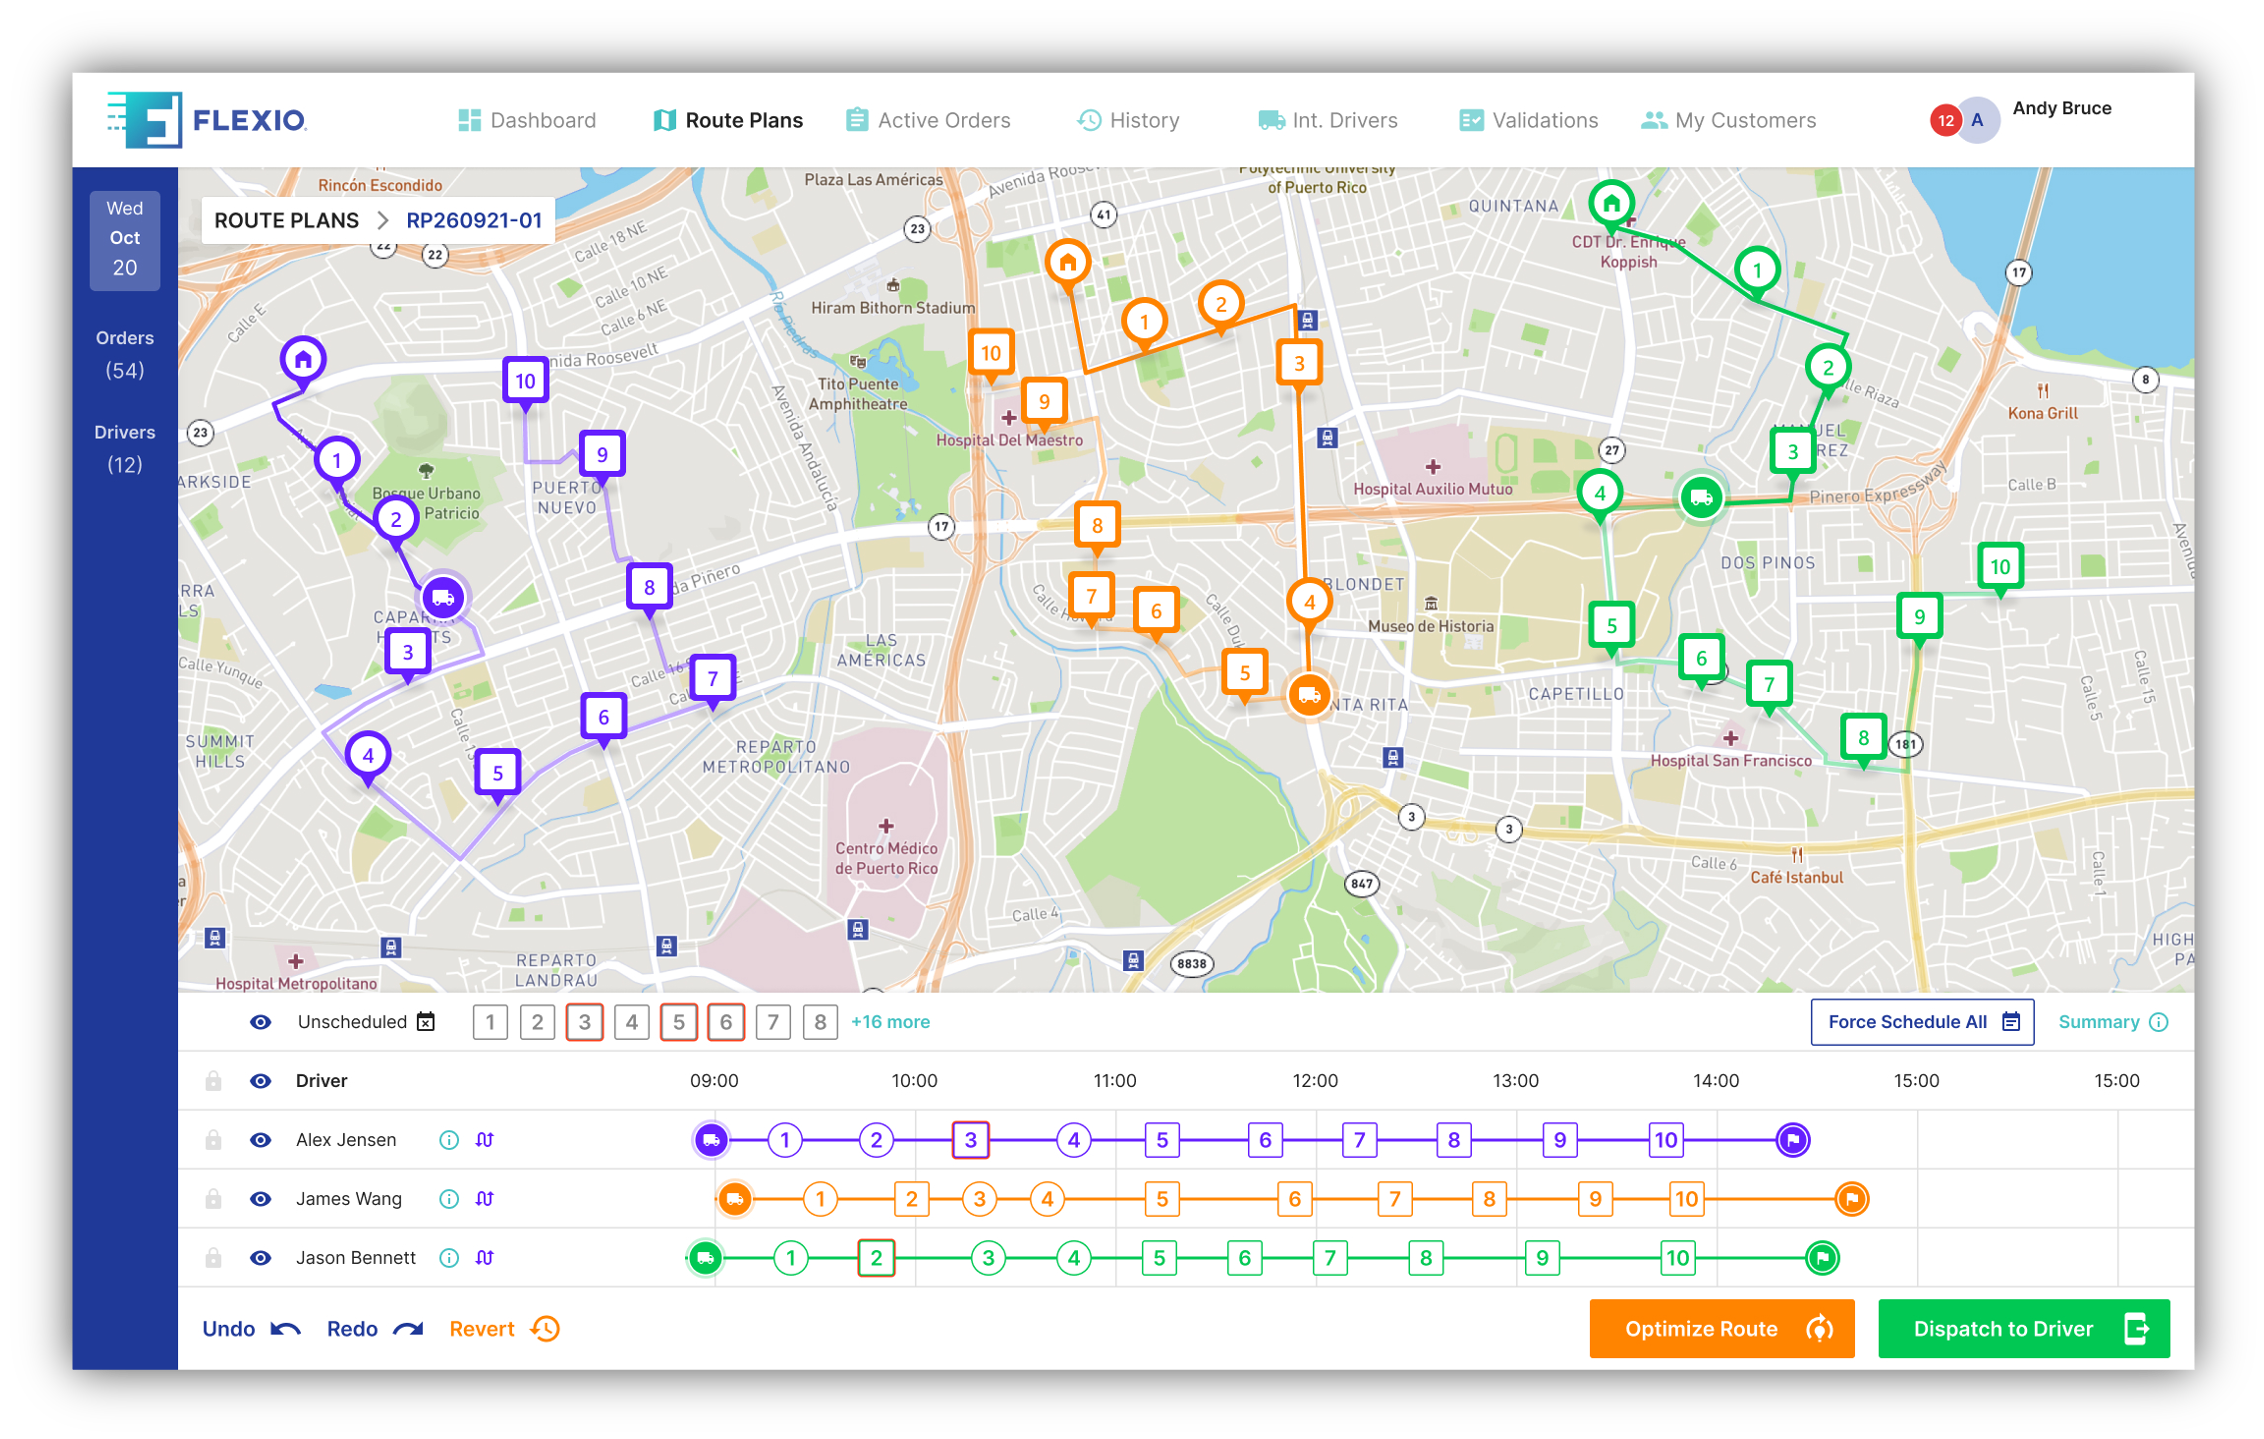2264x1439 pixels.
Task: Open the Andy Bruce user menu
Action: pos(2060,109)
